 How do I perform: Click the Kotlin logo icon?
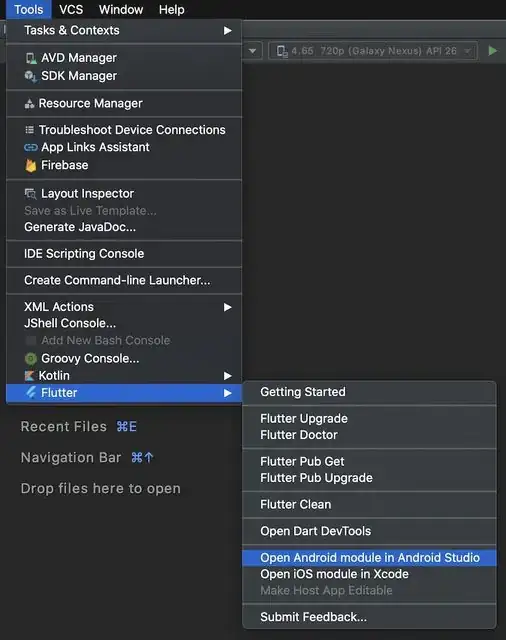(29, 376)
